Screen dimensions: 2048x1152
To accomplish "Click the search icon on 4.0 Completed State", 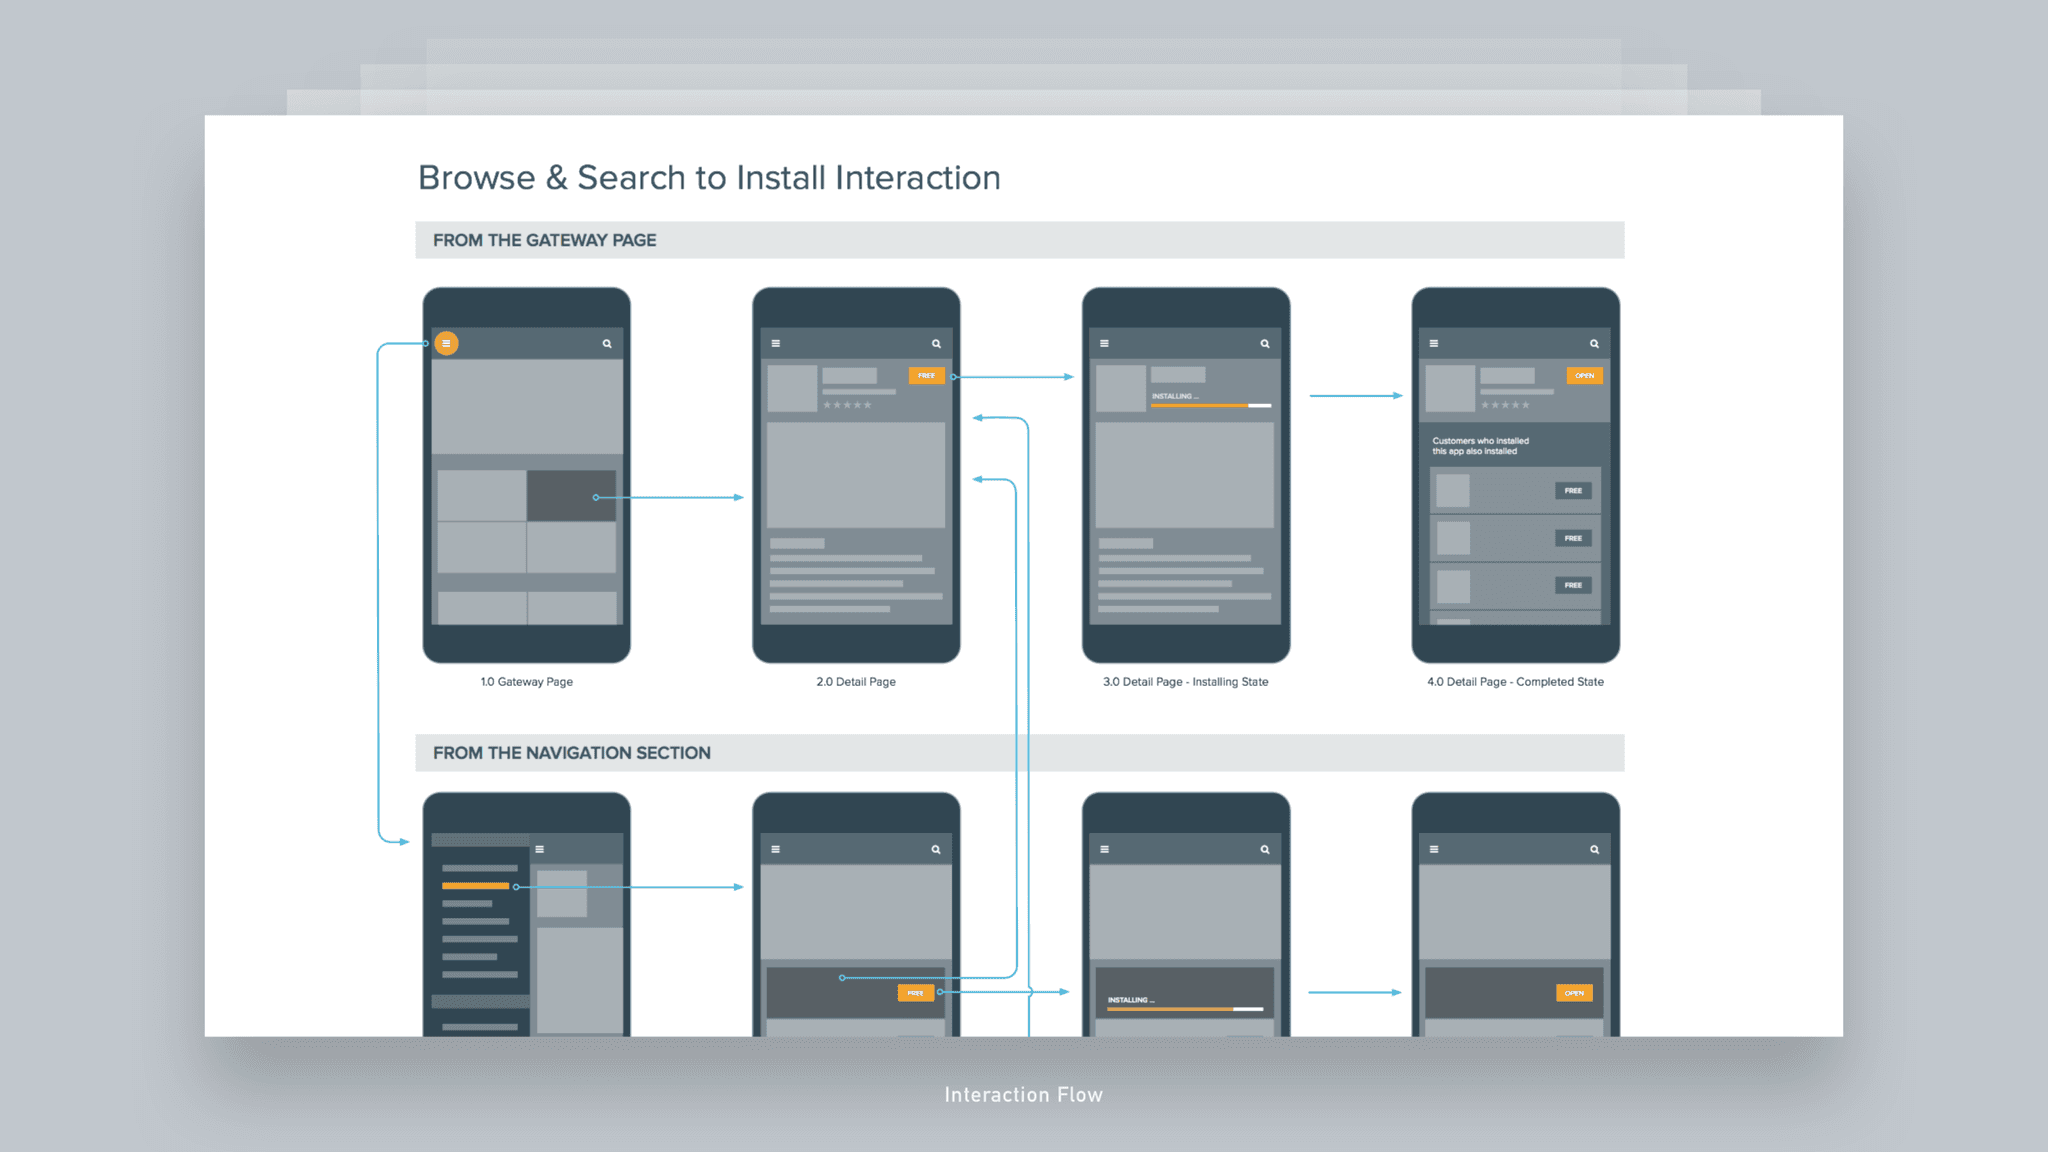I will (x=1594, y=343).
